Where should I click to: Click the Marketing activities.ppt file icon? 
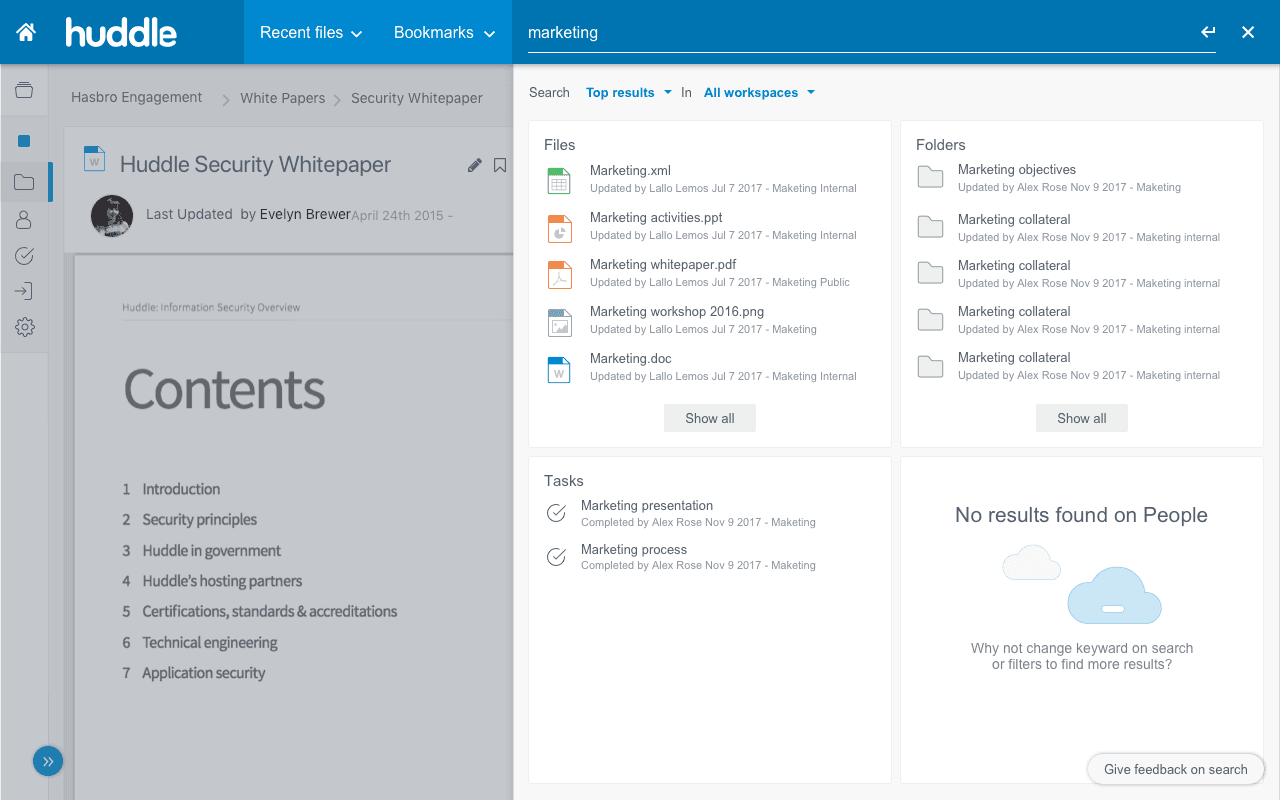(559, 228)
